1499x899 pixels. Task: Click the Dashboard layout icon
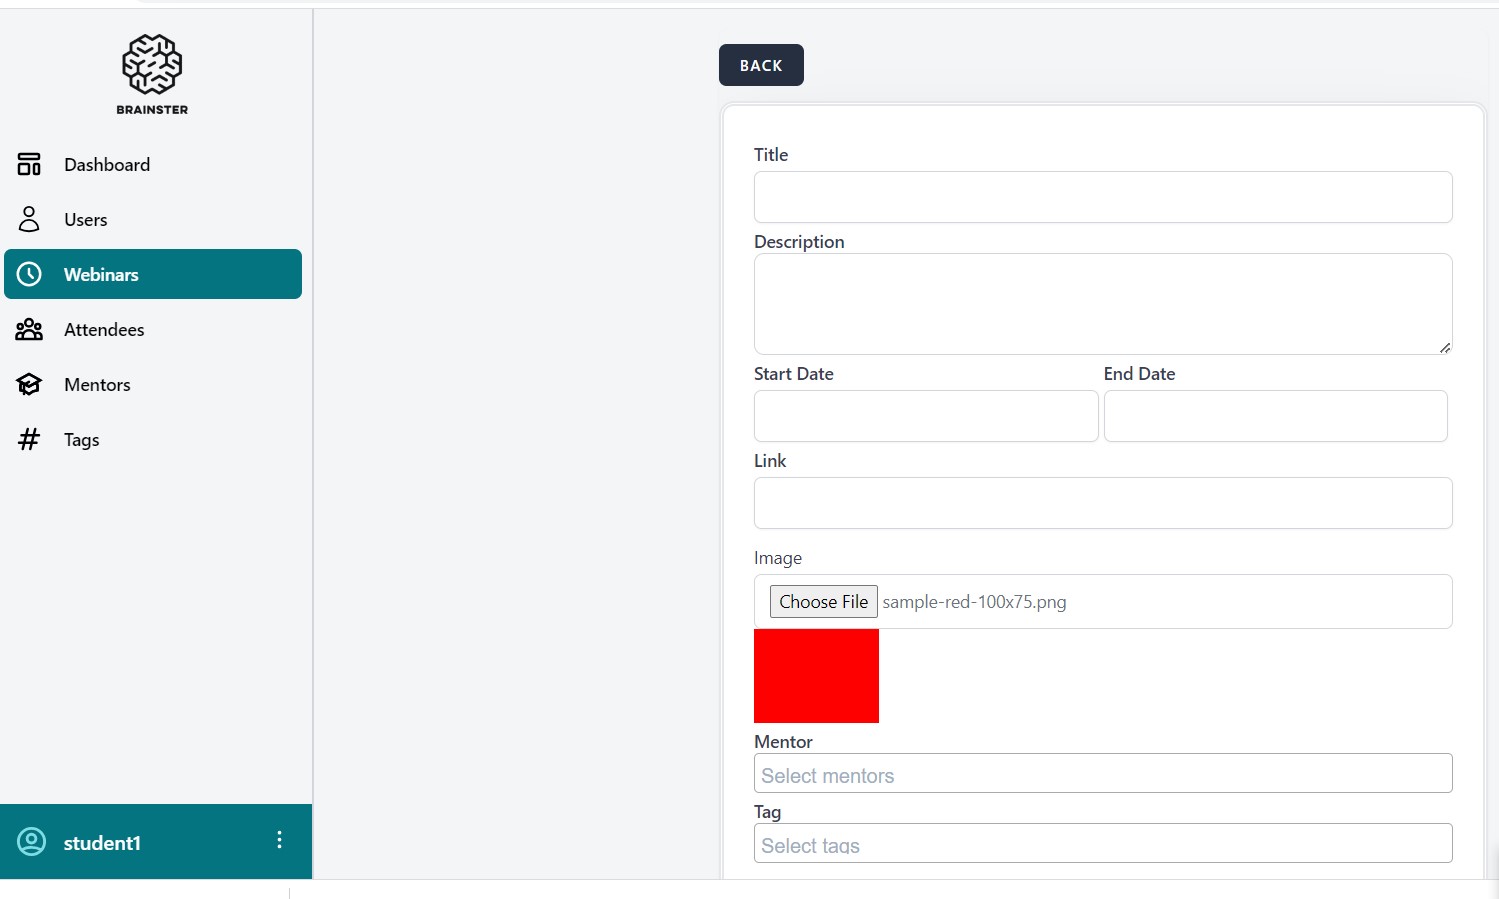[x=29, y=165]
